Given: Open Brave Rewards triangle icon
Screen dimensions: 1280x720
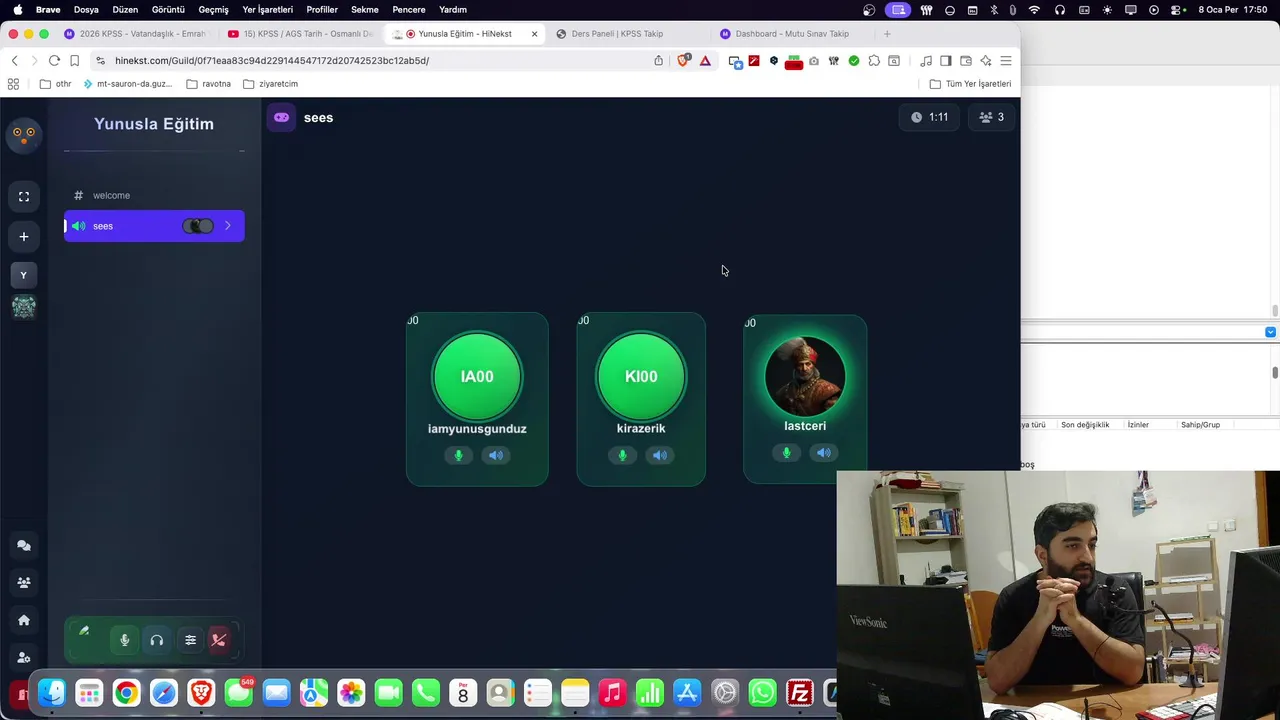Looking at the screenshot, I should [x=705, y=61].
